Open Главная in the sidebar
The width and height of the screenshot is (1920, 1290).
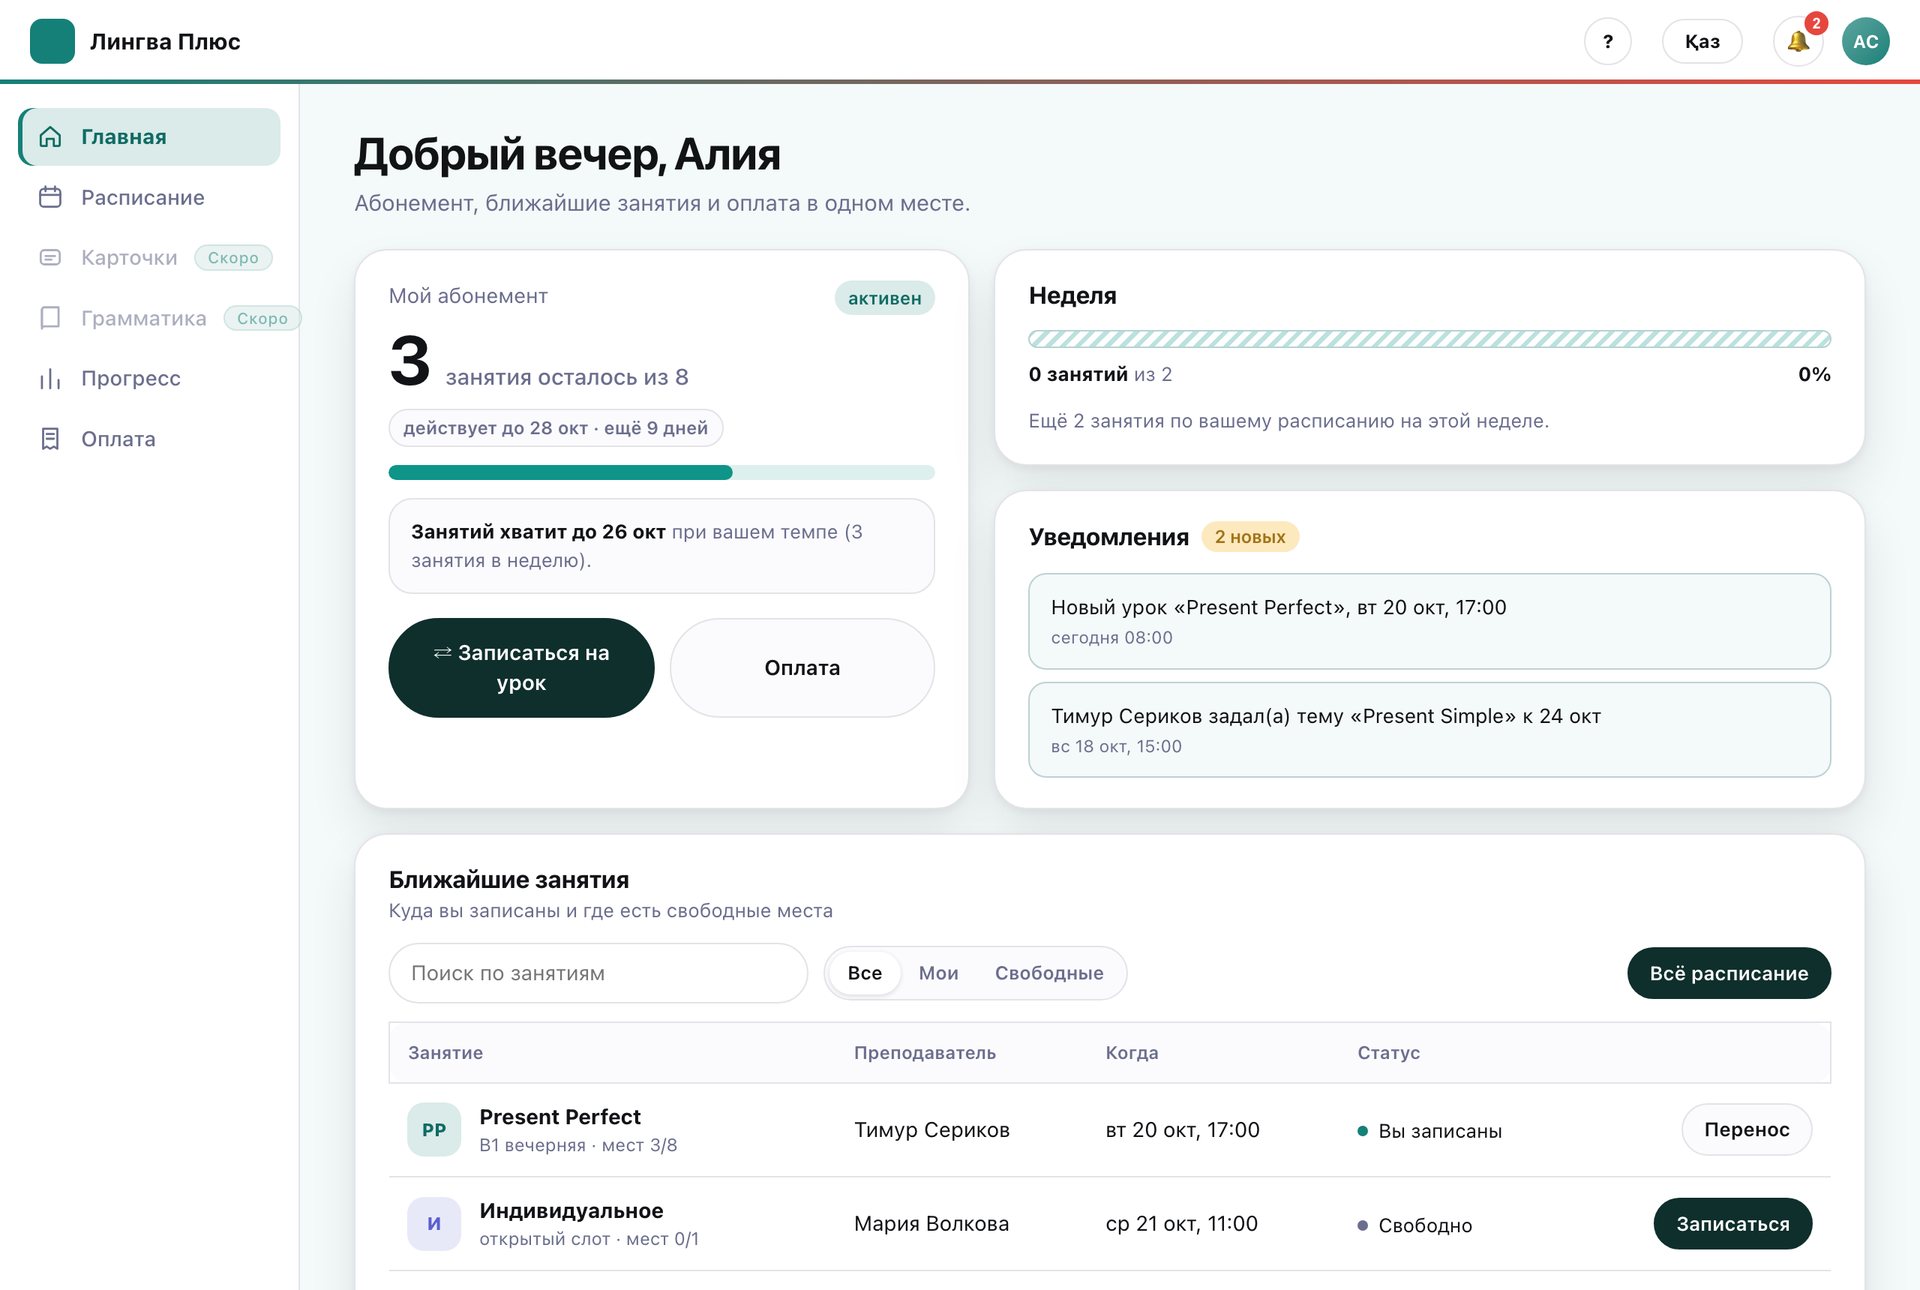tap(150, 137)
